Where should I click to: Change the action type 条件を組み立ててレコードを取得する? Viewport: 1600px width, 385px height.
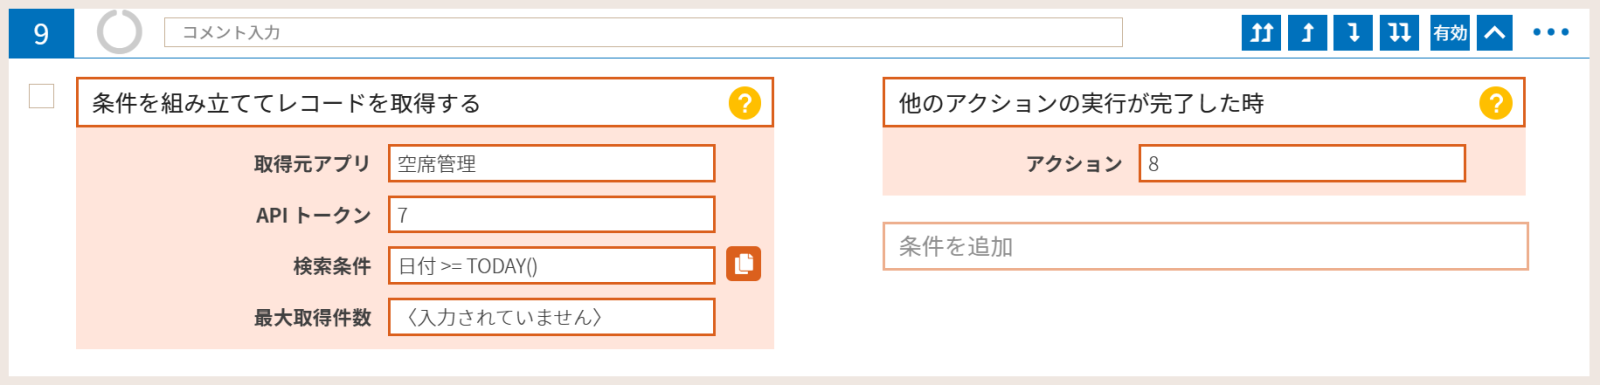click(x=425, y=103)
